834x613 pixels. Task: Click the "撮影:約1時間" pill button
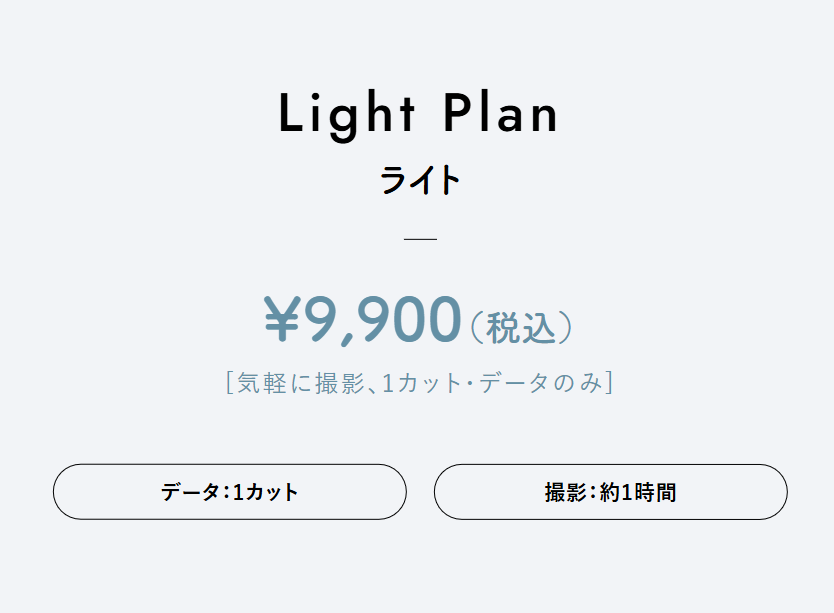coord(610,492)
